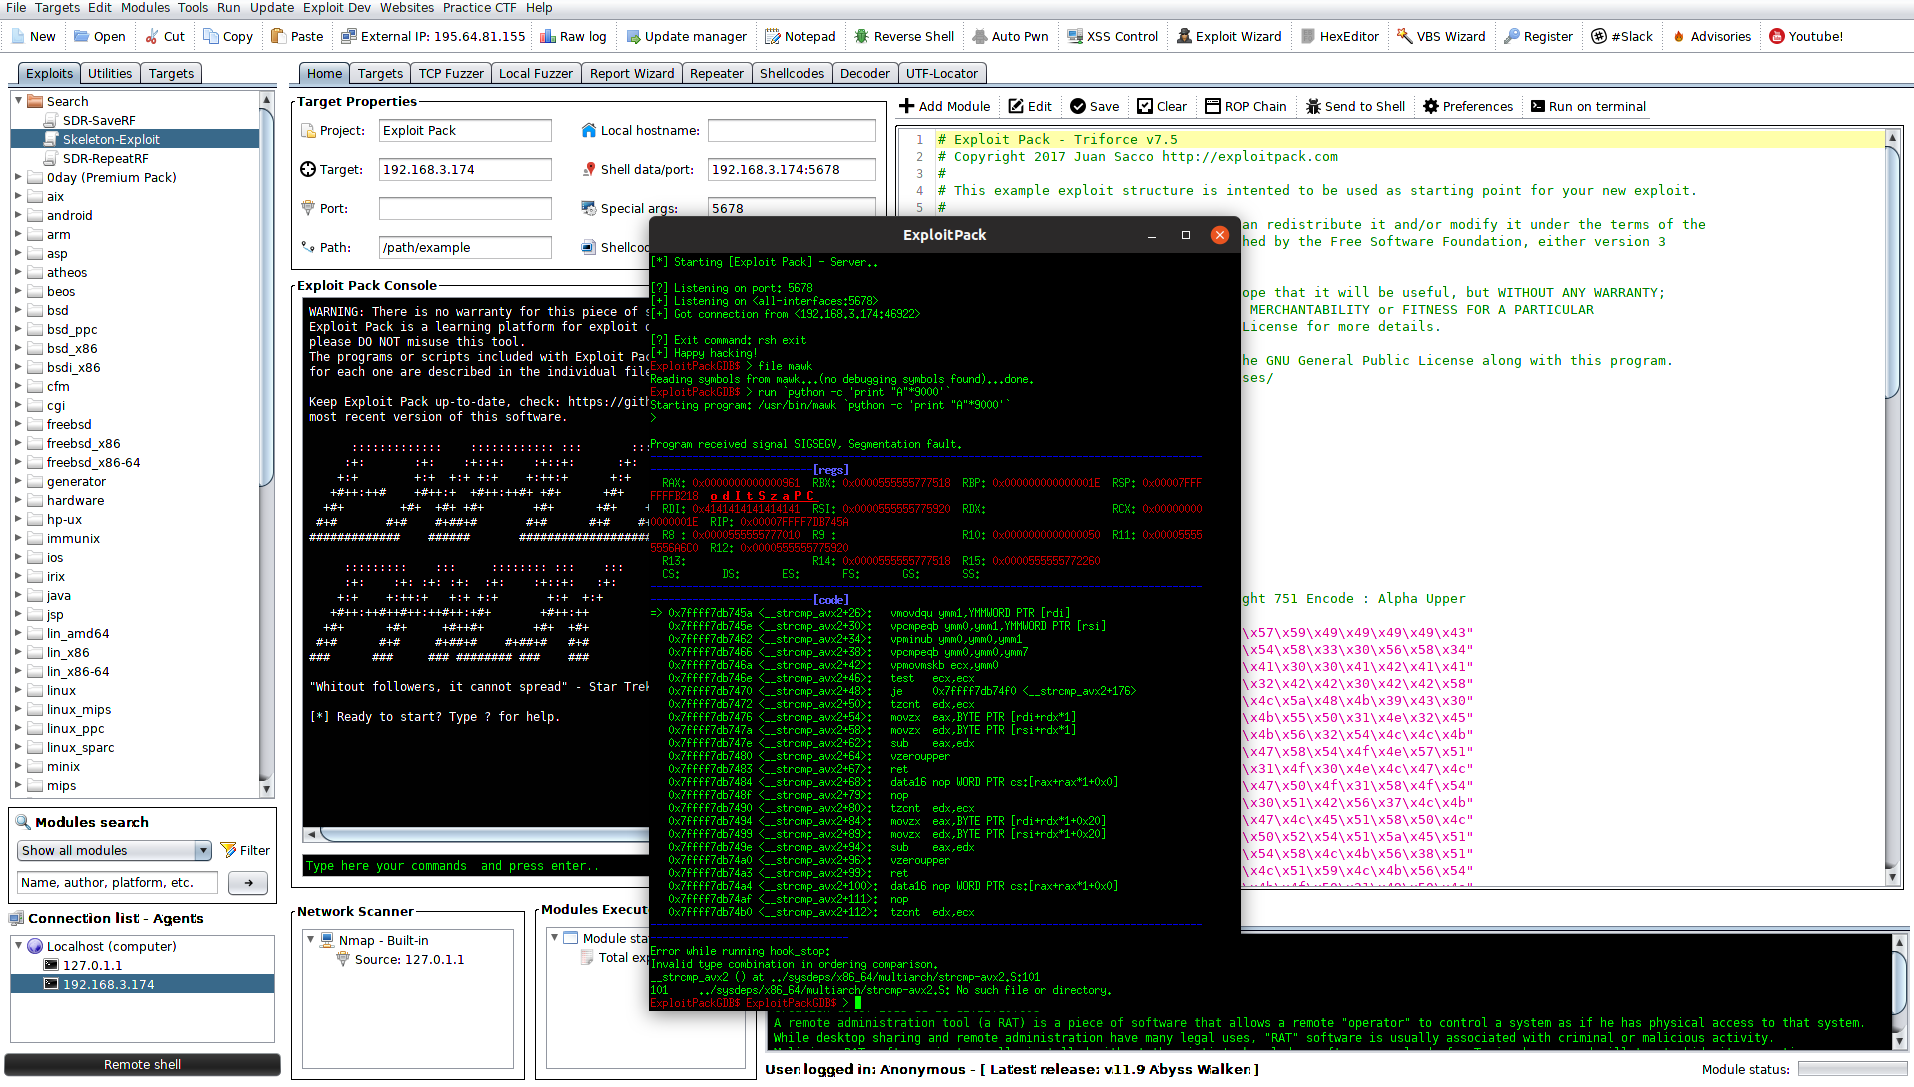Expand the 0day (Premium Pack) folder
The width and height of the screenshot is (1914, 1087).
click(x=18, y=177)
